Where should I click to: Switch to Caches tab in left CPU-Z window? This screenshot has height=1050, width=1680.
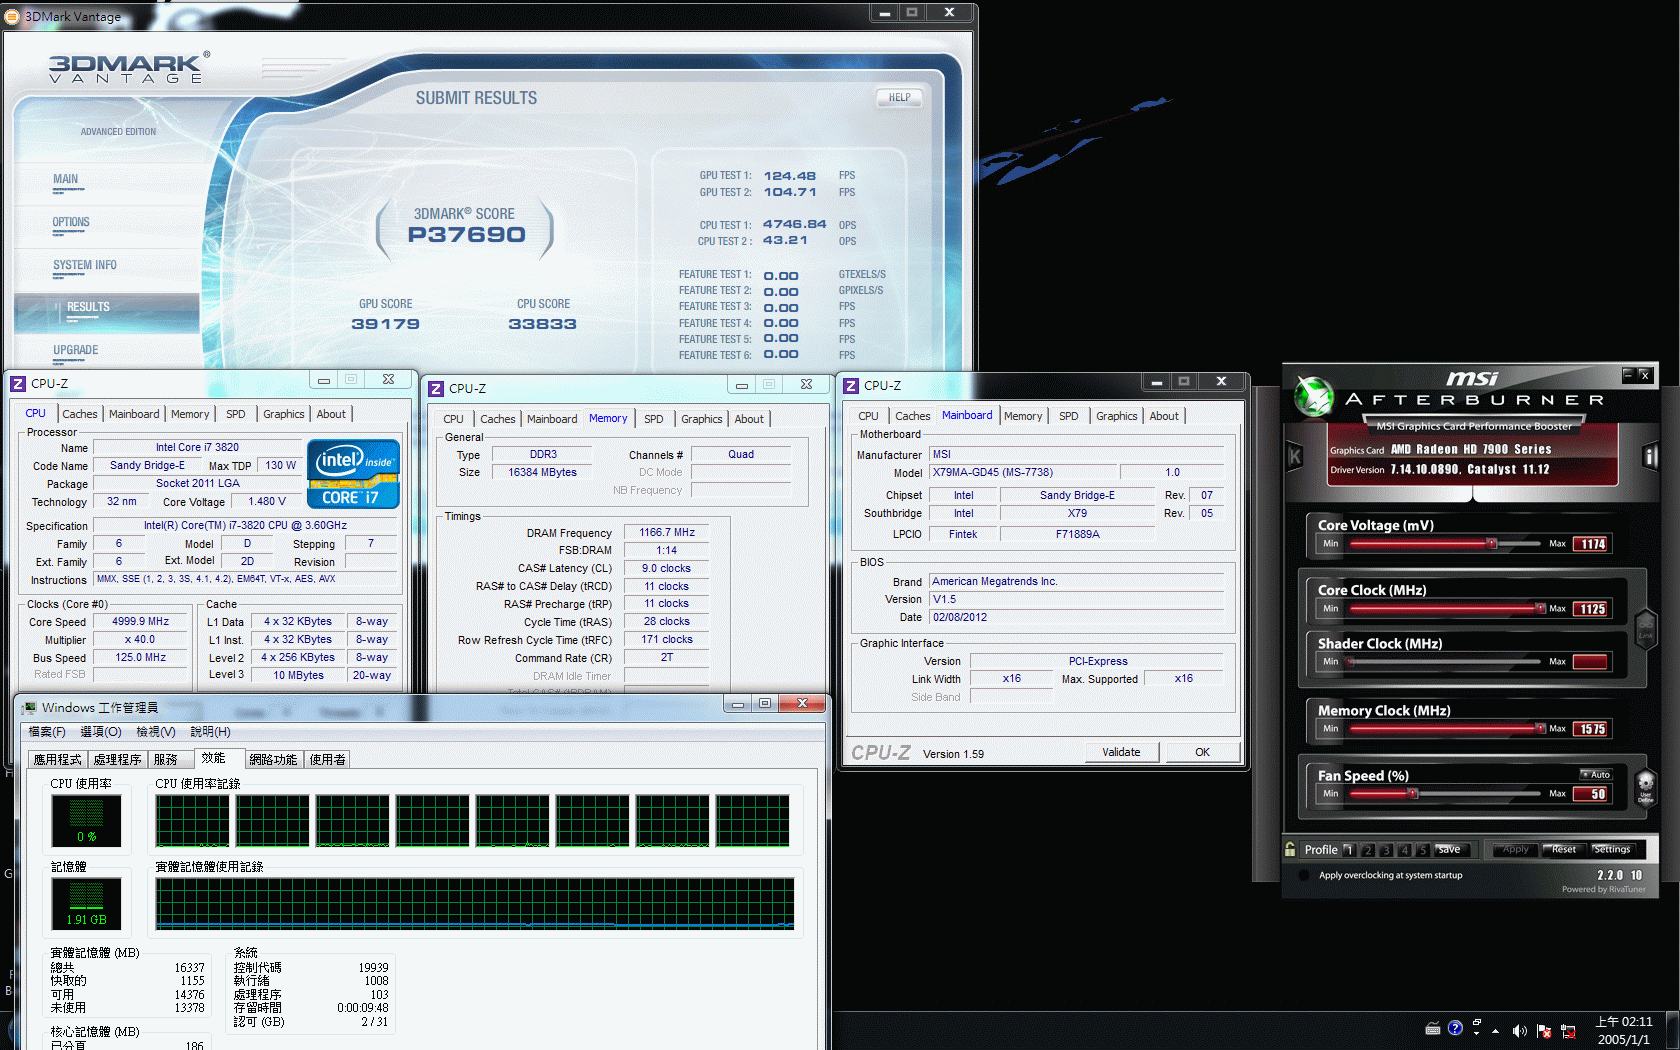tap(80, 414)
